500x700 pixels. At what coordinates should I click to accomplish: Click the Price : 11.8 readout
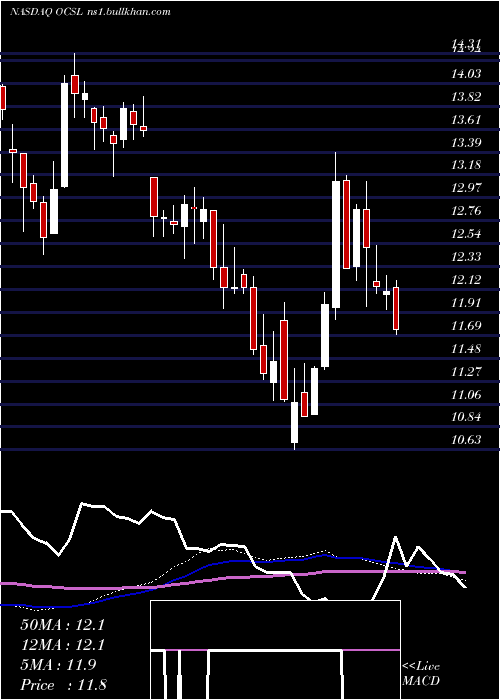coord(63,685)
